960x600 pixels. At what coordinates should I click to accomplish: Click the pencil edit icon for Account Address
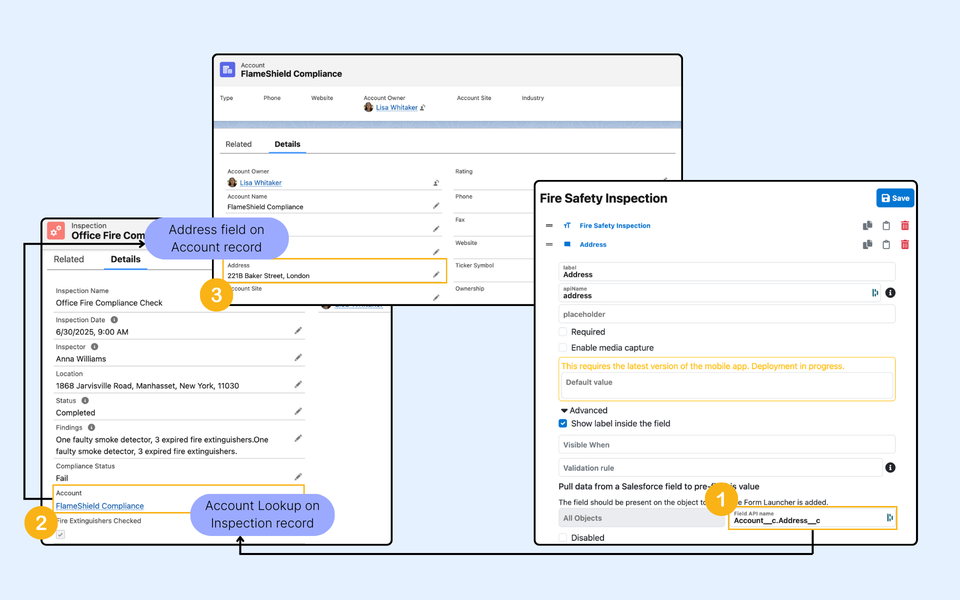[x=435, y=274]
